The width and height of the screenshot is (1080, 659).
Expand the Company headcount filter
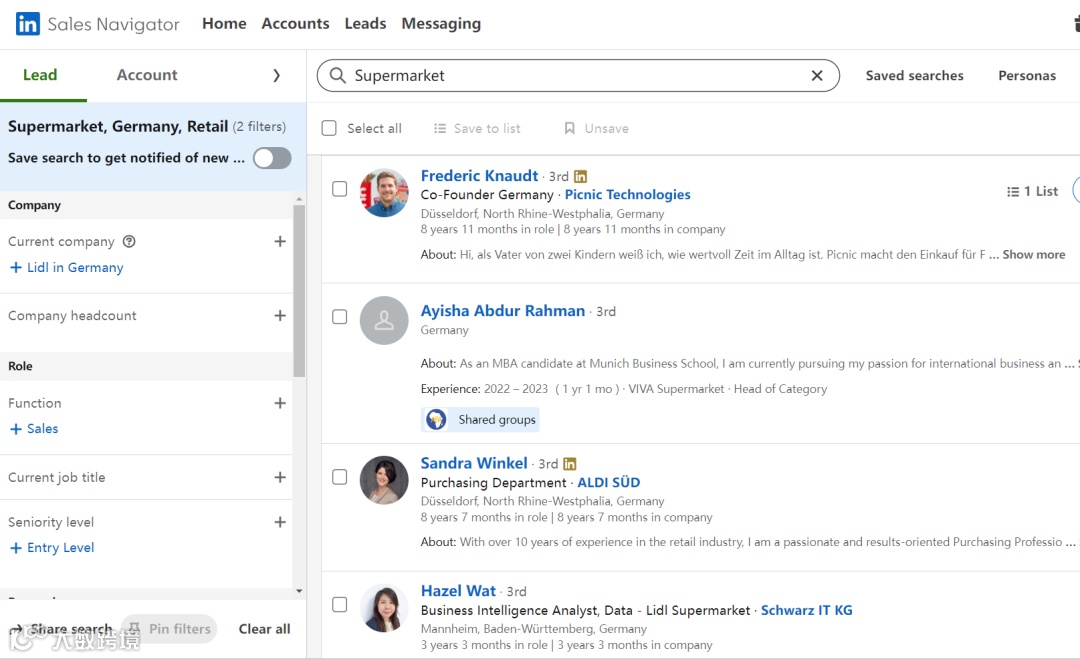(280, 315)
